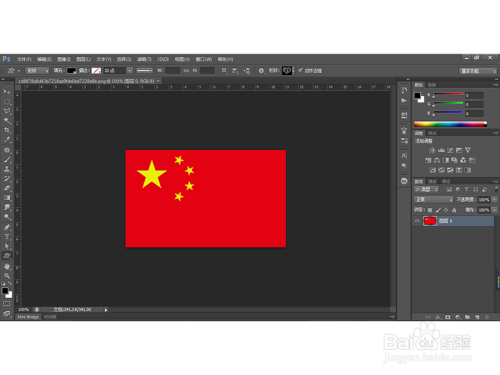Open the Paragraph panel icon

tap(404, 166)
